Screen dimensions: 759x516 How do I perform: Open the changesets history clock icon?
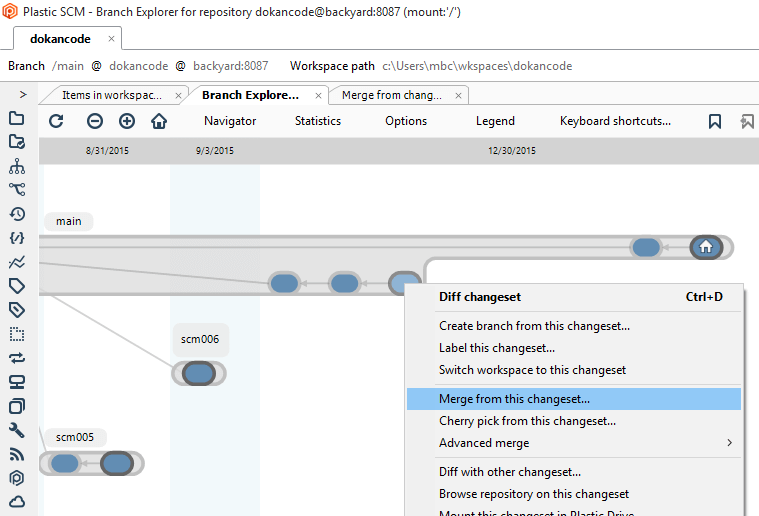17,214
